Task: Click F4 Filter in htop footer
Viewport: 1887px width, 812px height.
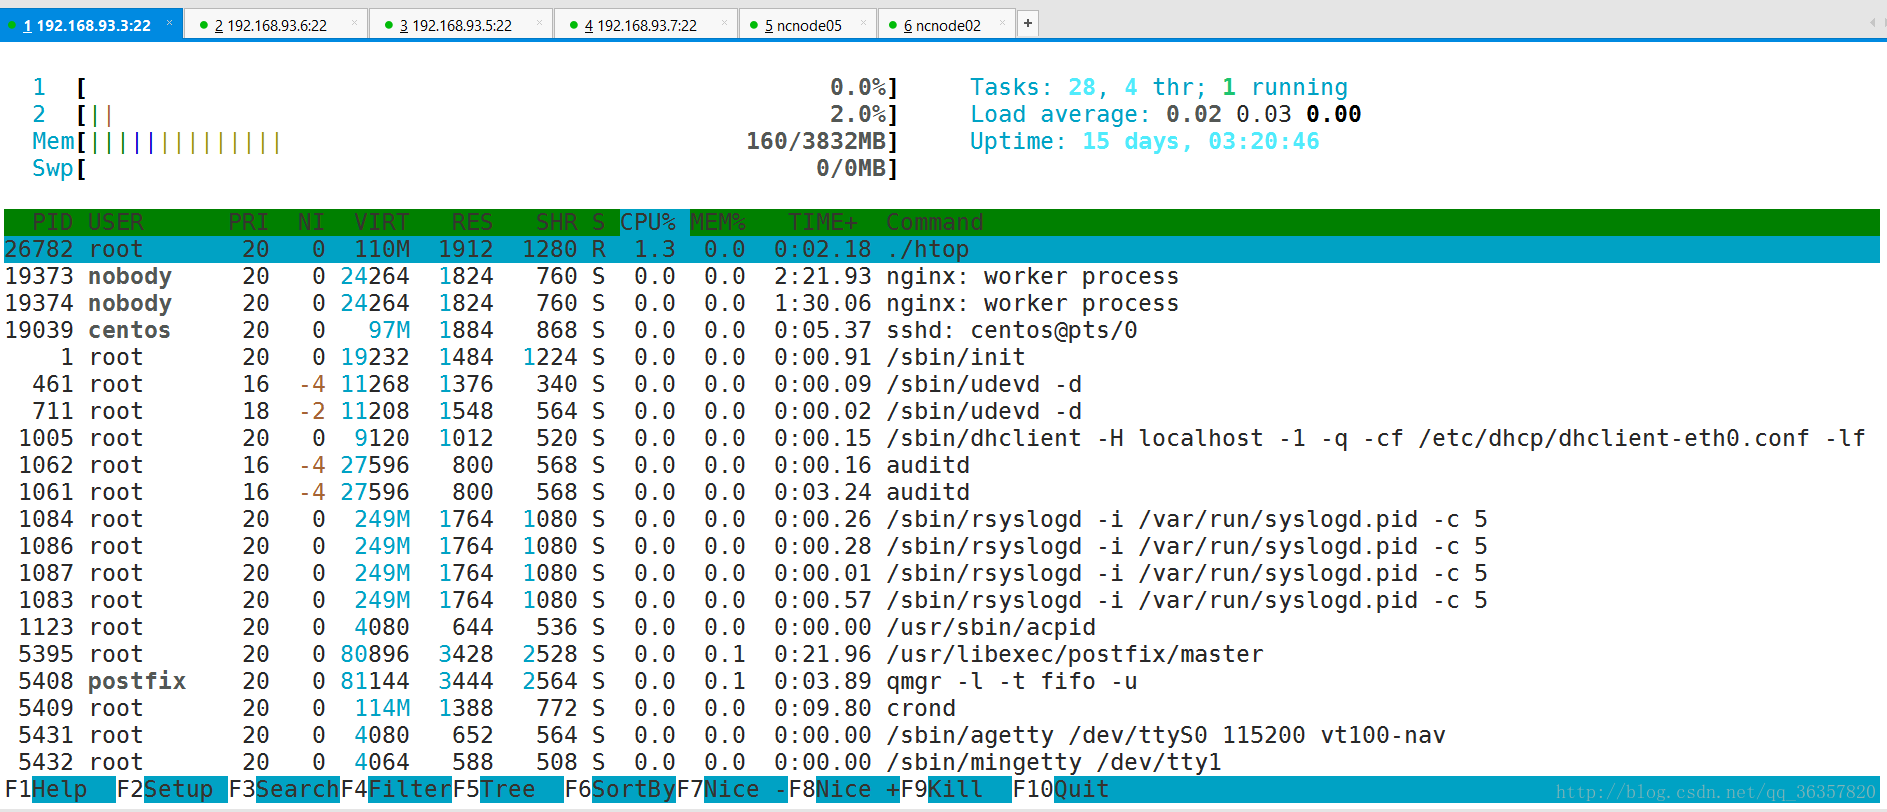Action: (x=396, y=789)
